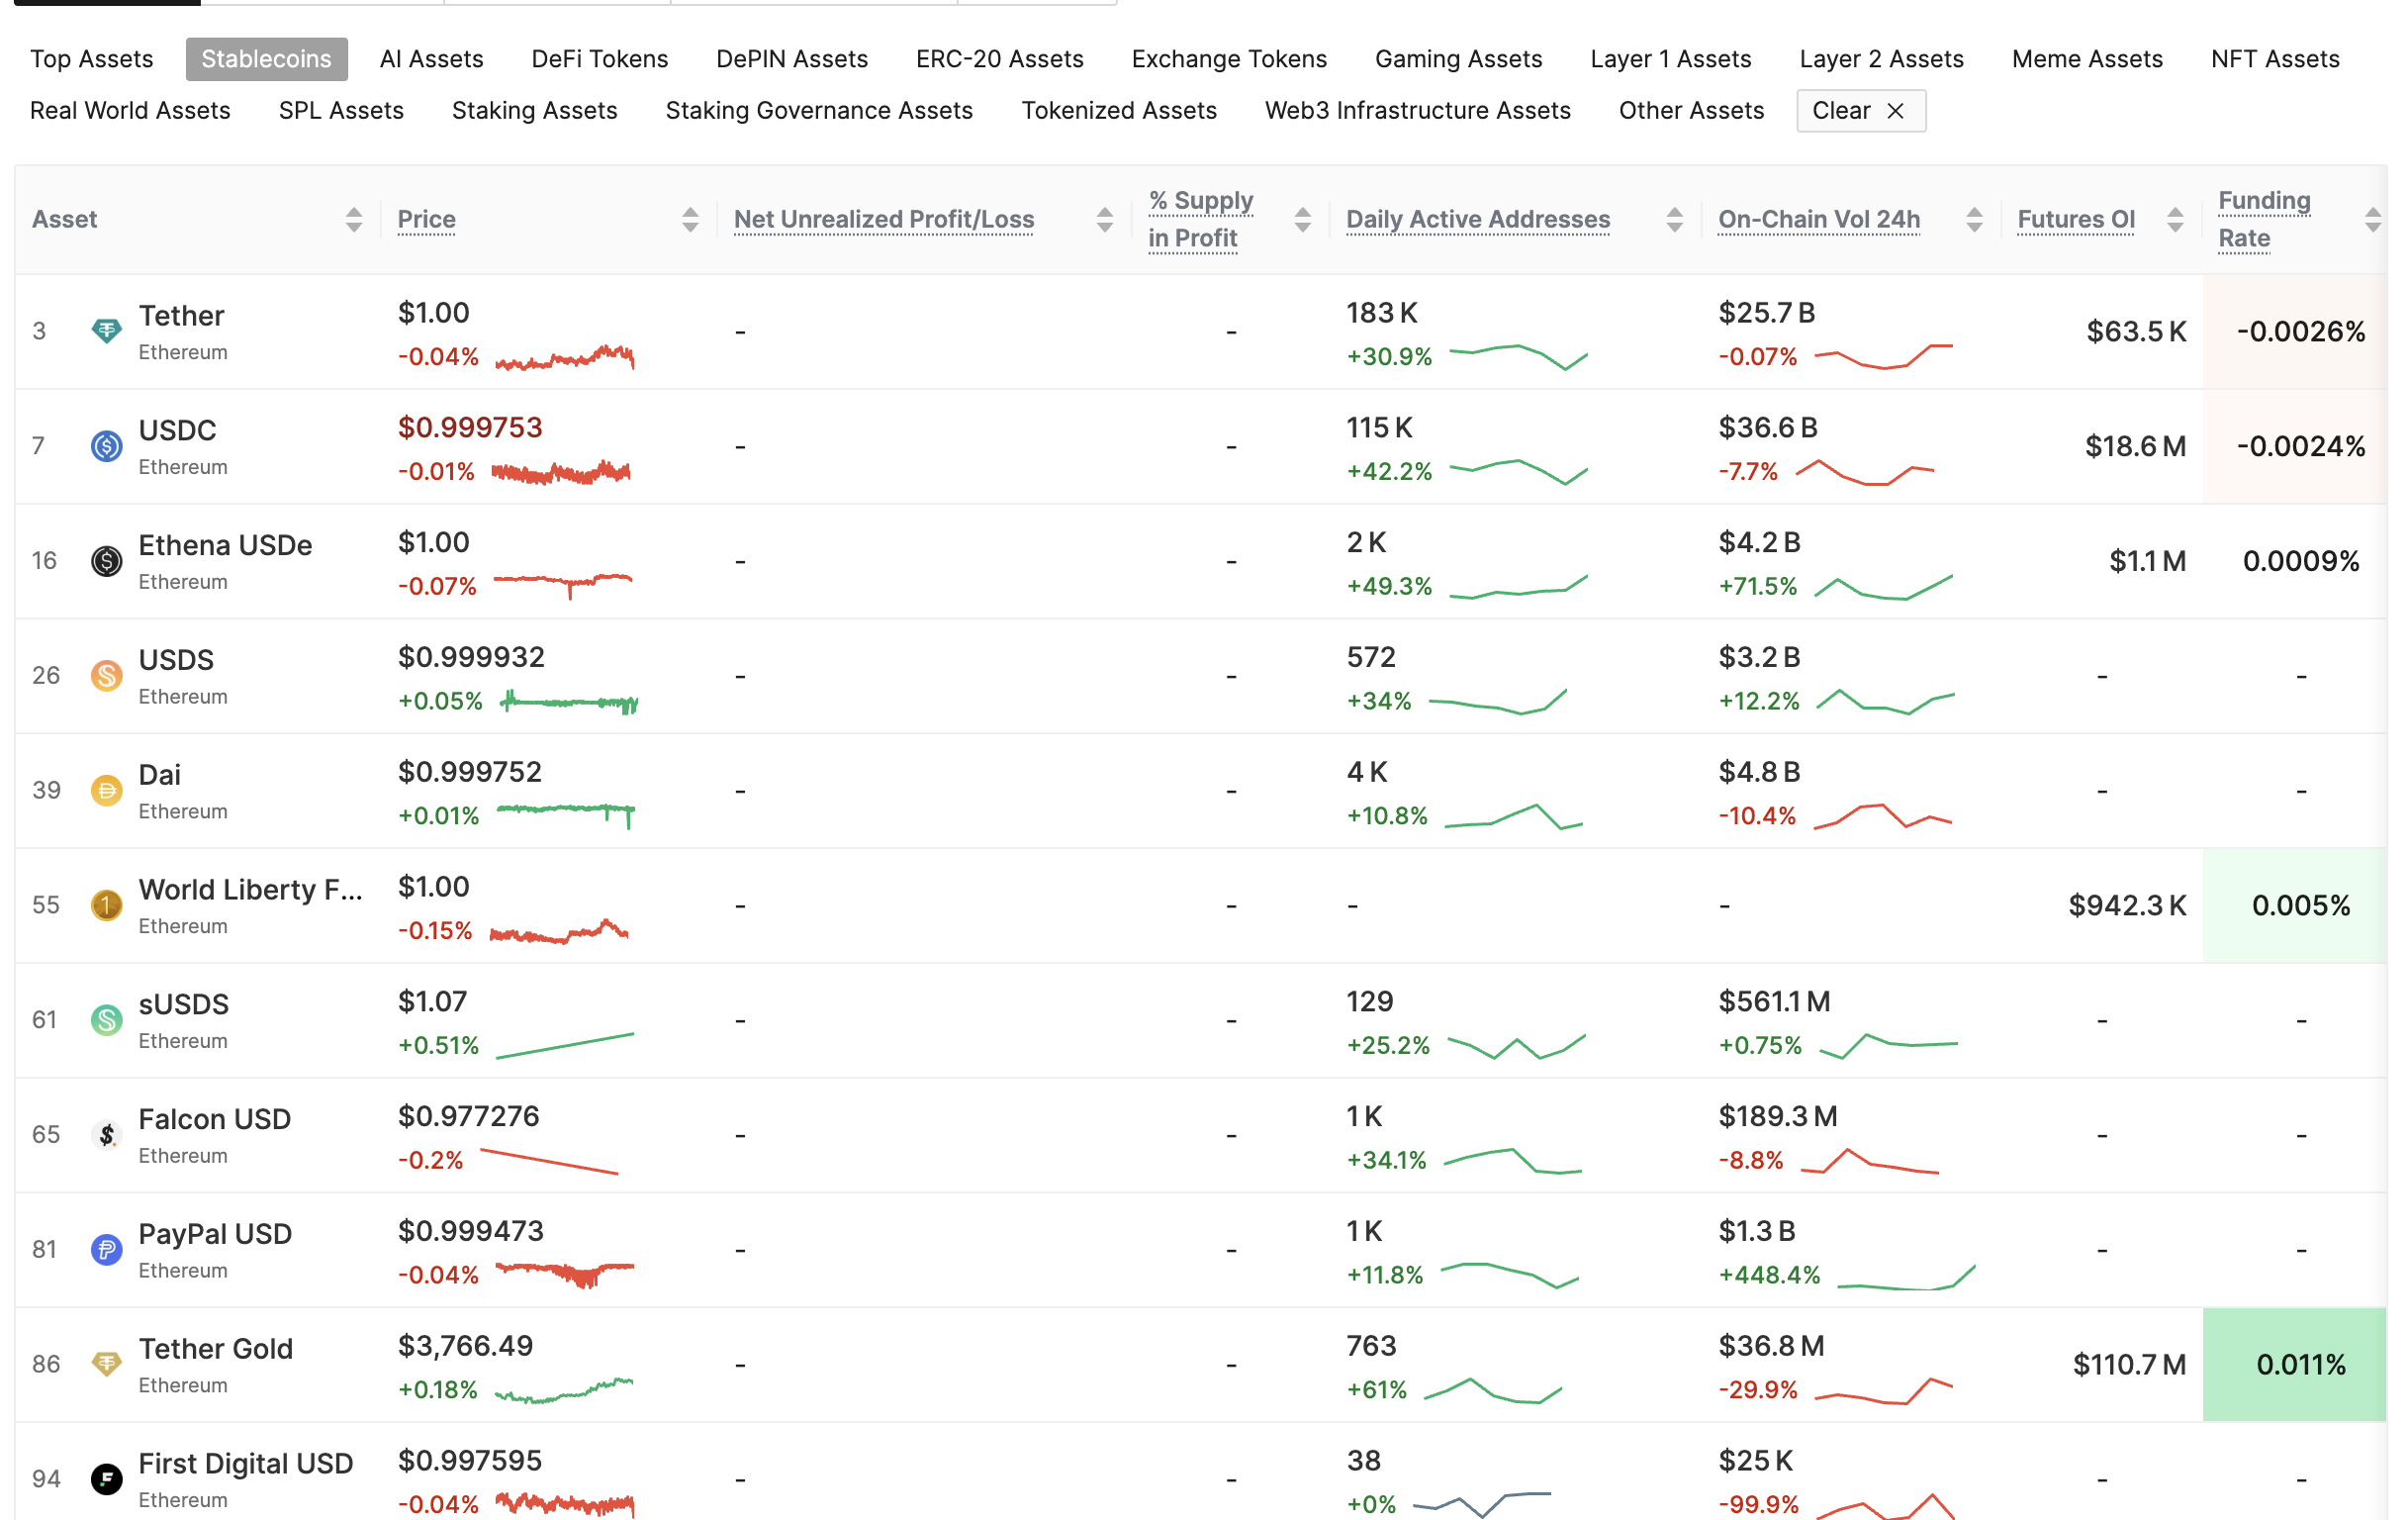Select the Staking Assets filter
This screenshot has width=2408, height=1520.
(x=535, y=111)
